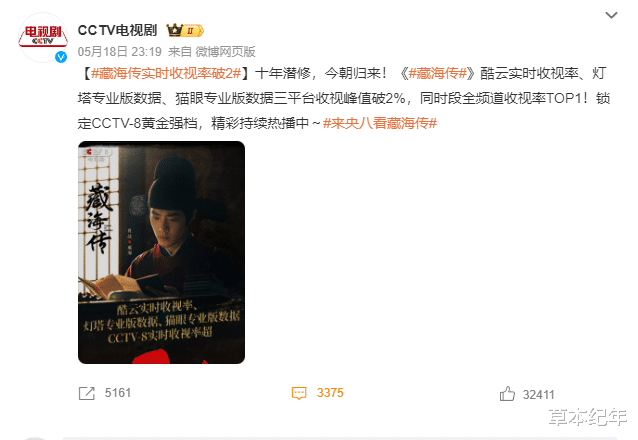Like the post with thumbs-up icon
This screenshot has height=440, width=638.
pos(507,394)
